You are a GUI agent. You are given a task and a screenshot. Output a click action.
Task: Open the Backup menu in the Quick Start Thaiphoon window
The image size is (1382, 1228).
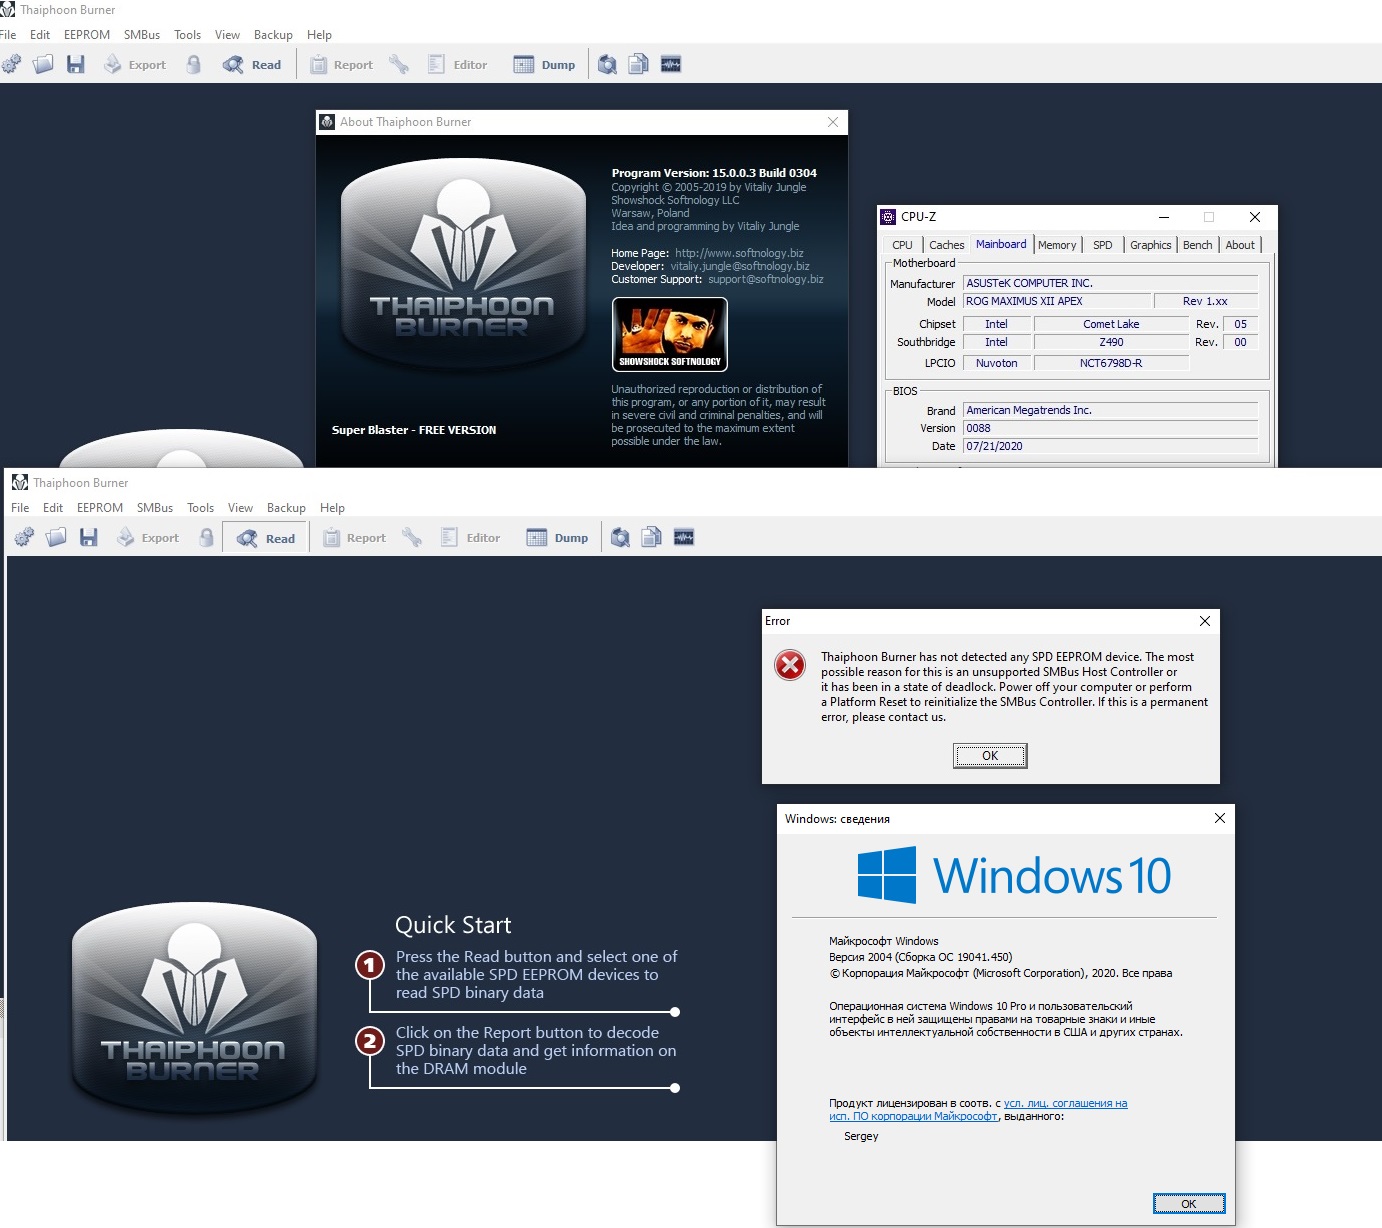pos(286,508)
